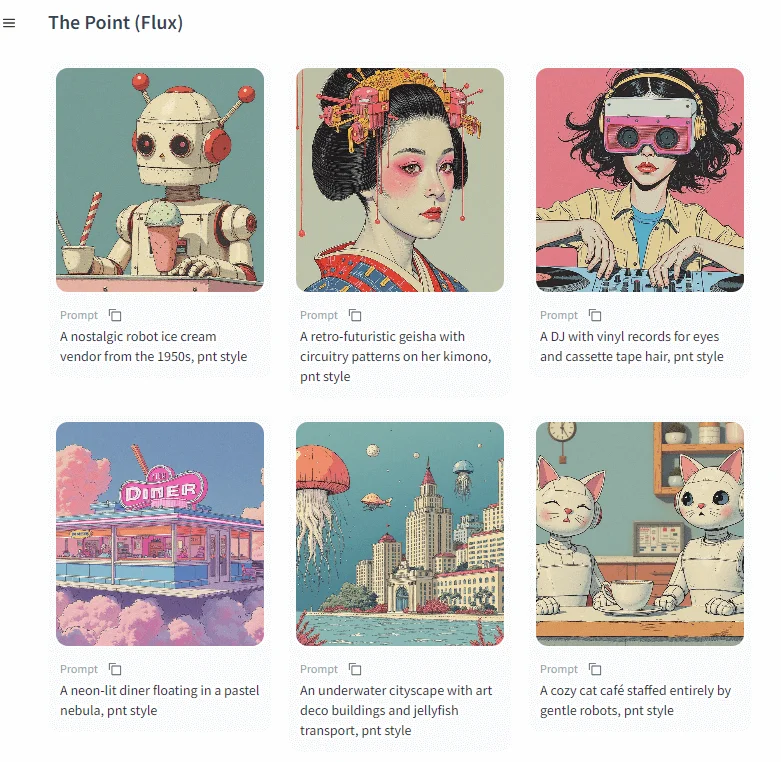This screenshot has width=781, height=762.
Task: Copy the robot ice cream vendor prompt
Action: (x=115, y=315)
